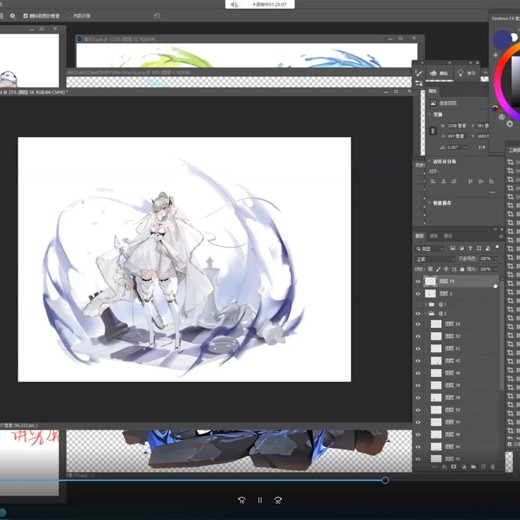Click the smart object filter icon
520x520 pixels.
(488, 248)
